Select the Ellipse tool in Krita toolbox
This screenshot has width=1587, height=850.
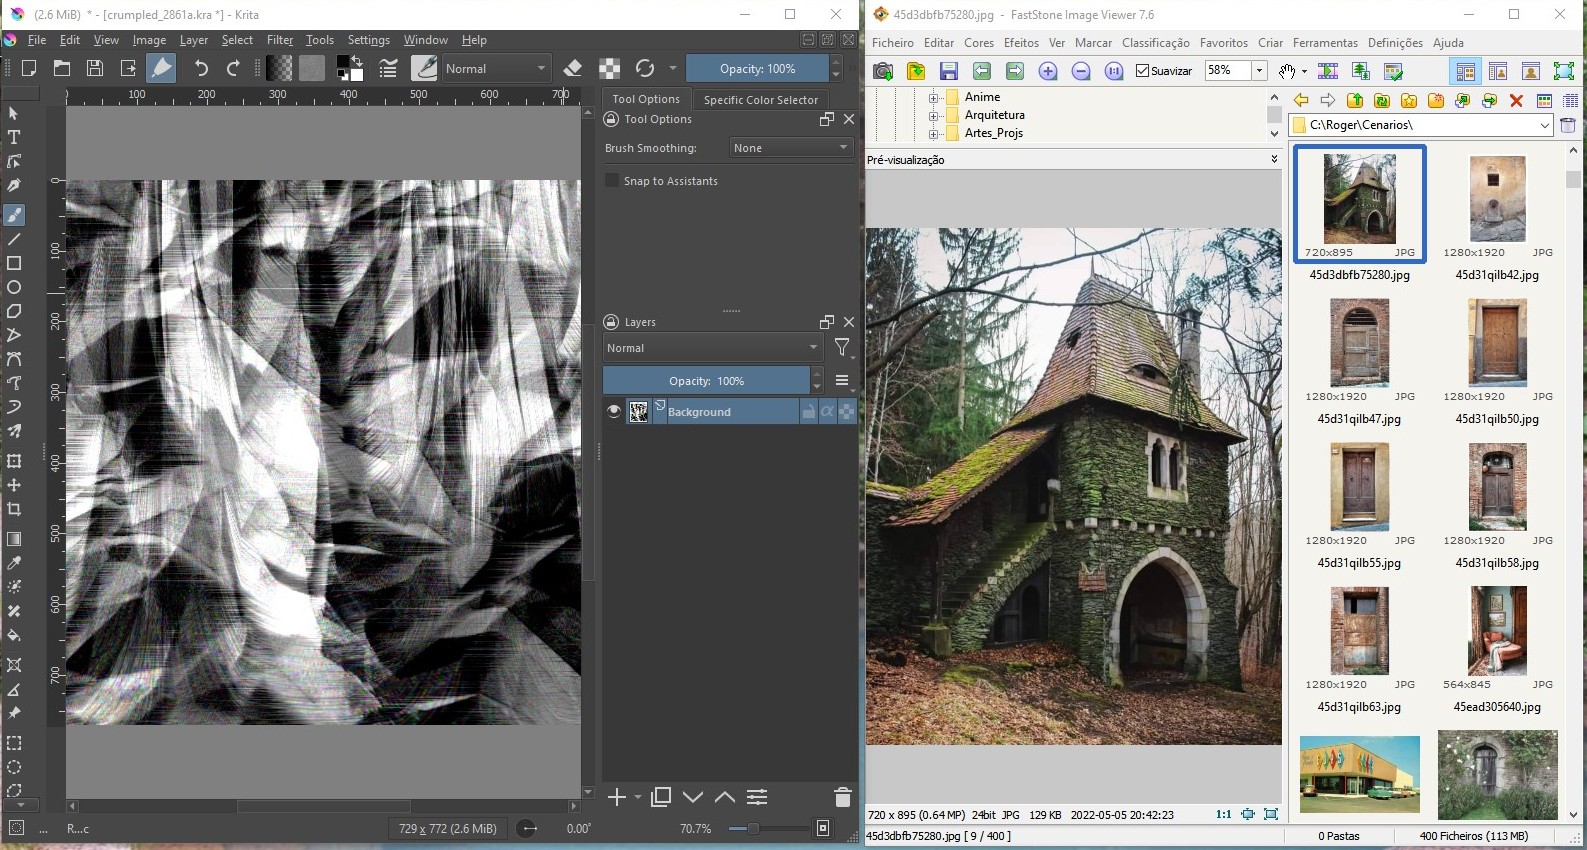tap(14, 287)
